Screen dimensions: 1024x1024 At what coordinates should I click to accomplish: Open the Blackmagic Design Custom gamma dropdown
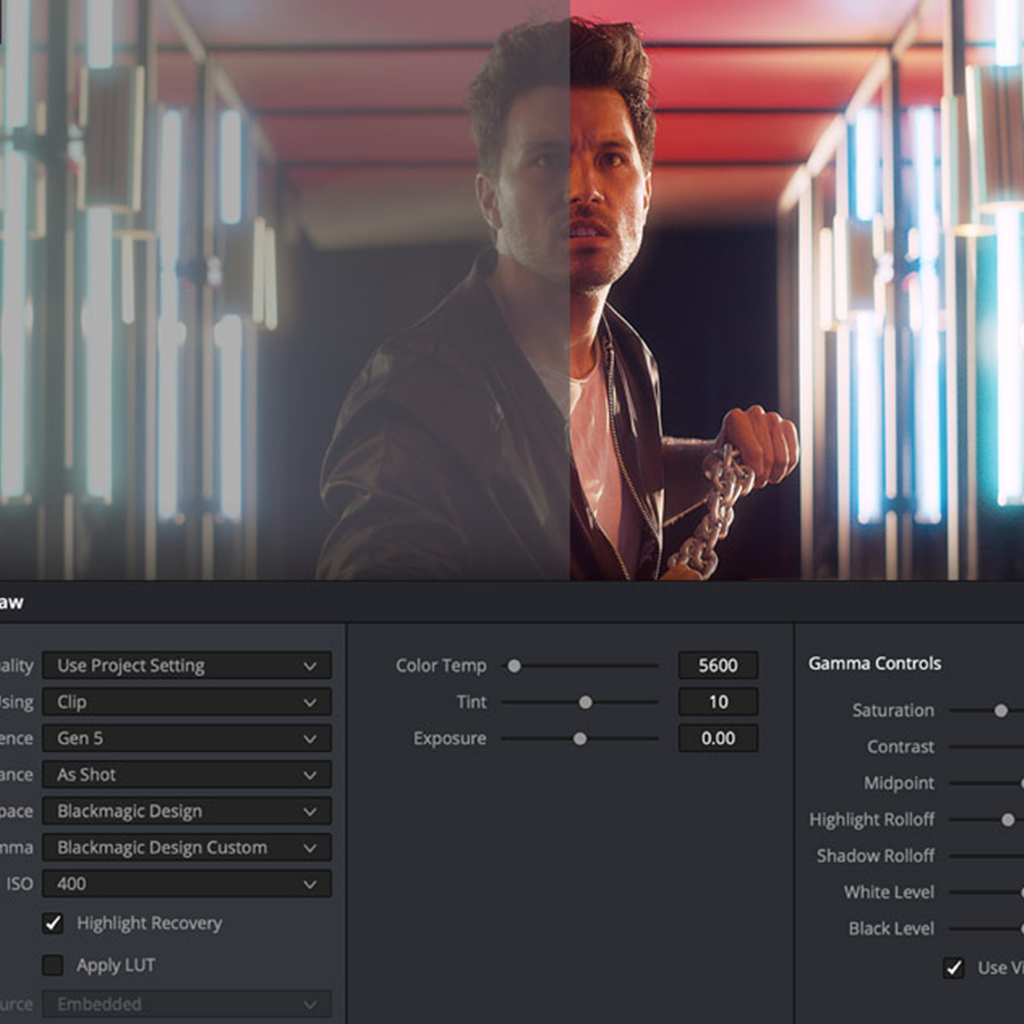pyautogui.click(x=186, y=848)
